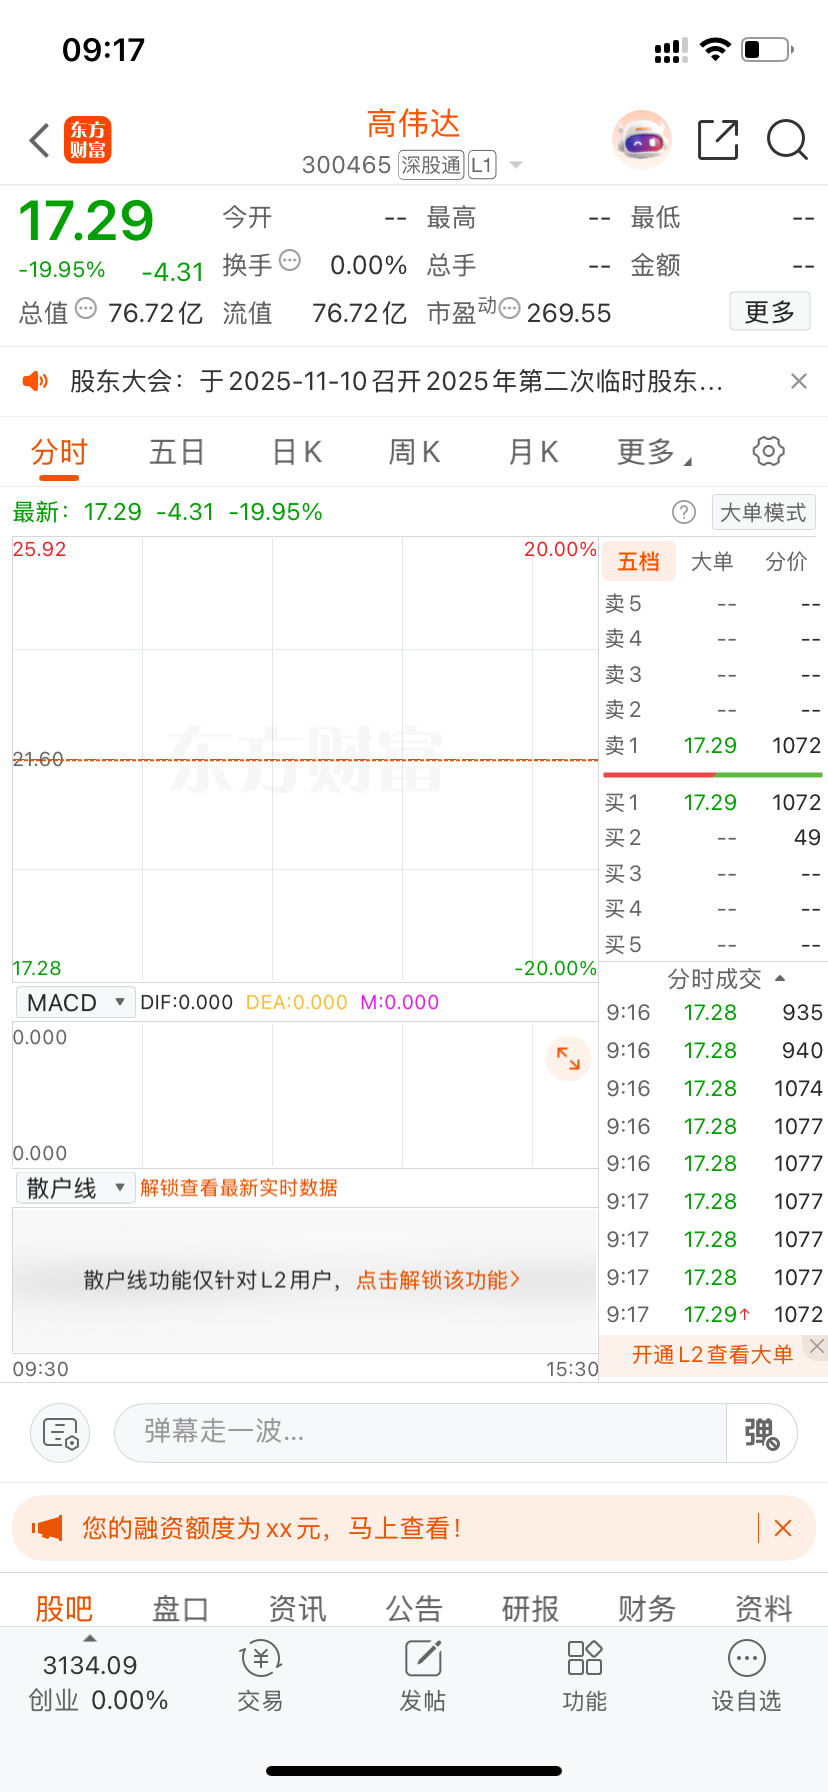Tap the 买1 17.29 order row
The image size is (828, 1792).
[713, 803]
